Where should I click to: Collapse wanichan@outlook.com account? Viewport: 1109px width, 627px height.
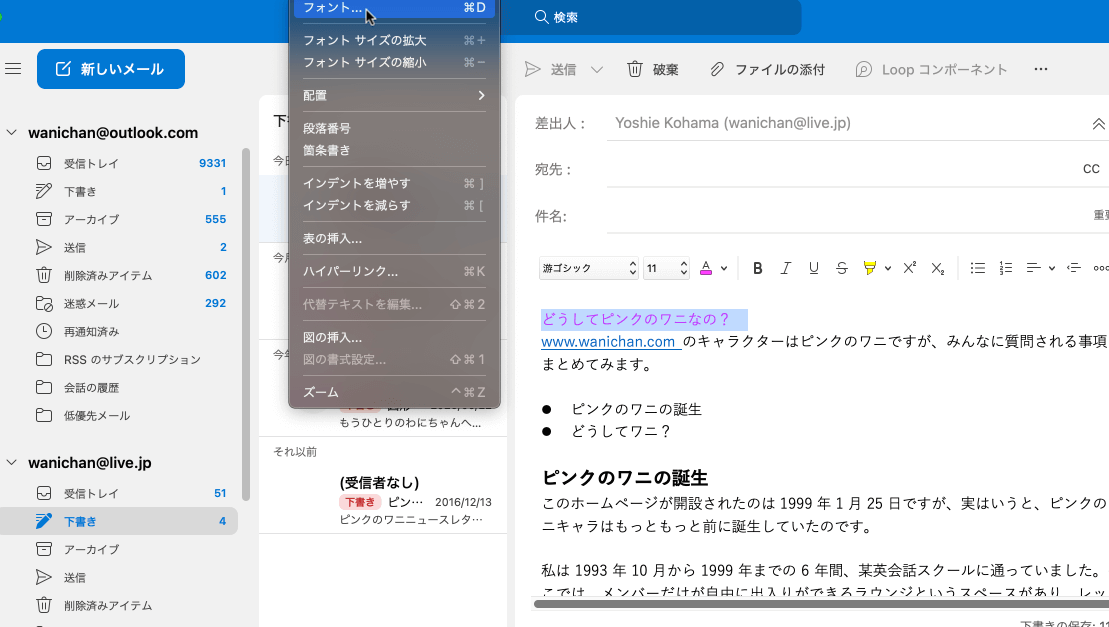(12, 132)
